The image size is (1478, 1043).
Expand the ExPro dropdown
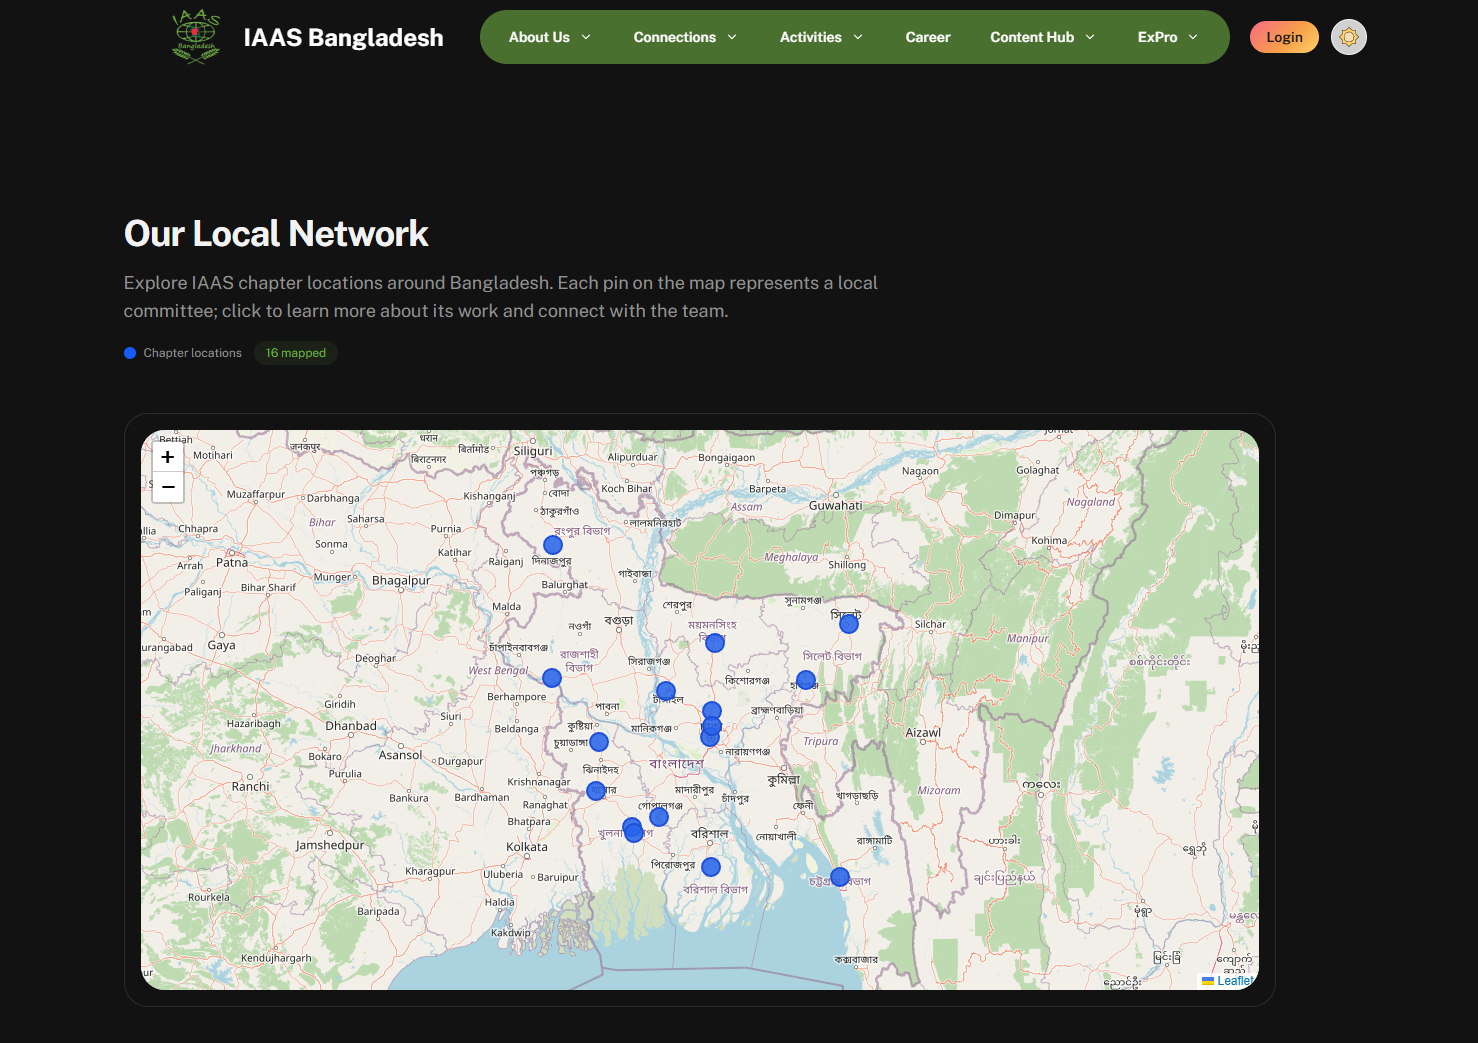pyautogui.click(x=1166, y=37)
